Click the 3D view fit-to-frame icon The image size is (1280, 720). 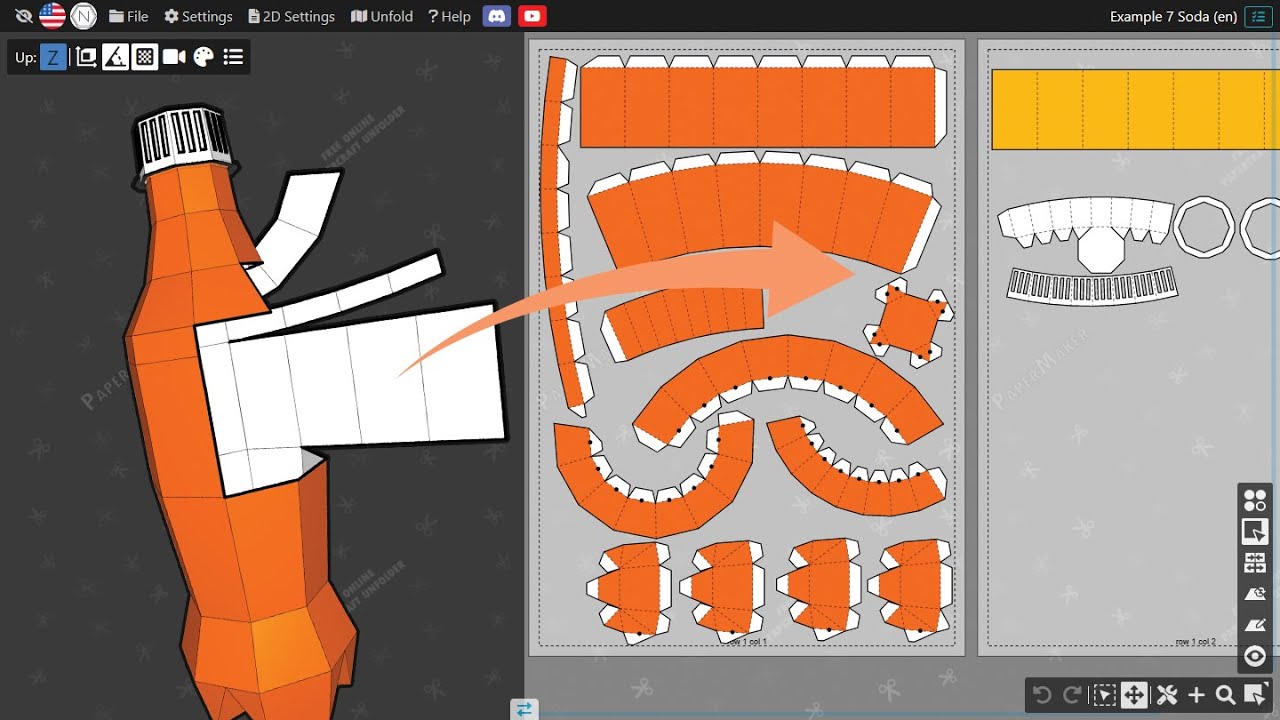tap(86, 57)
